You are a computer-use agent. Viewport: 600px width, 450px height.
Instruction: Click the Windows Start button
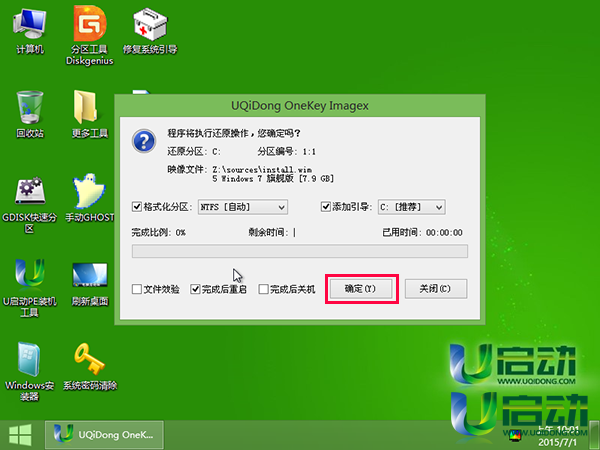[x=20, y=435]
